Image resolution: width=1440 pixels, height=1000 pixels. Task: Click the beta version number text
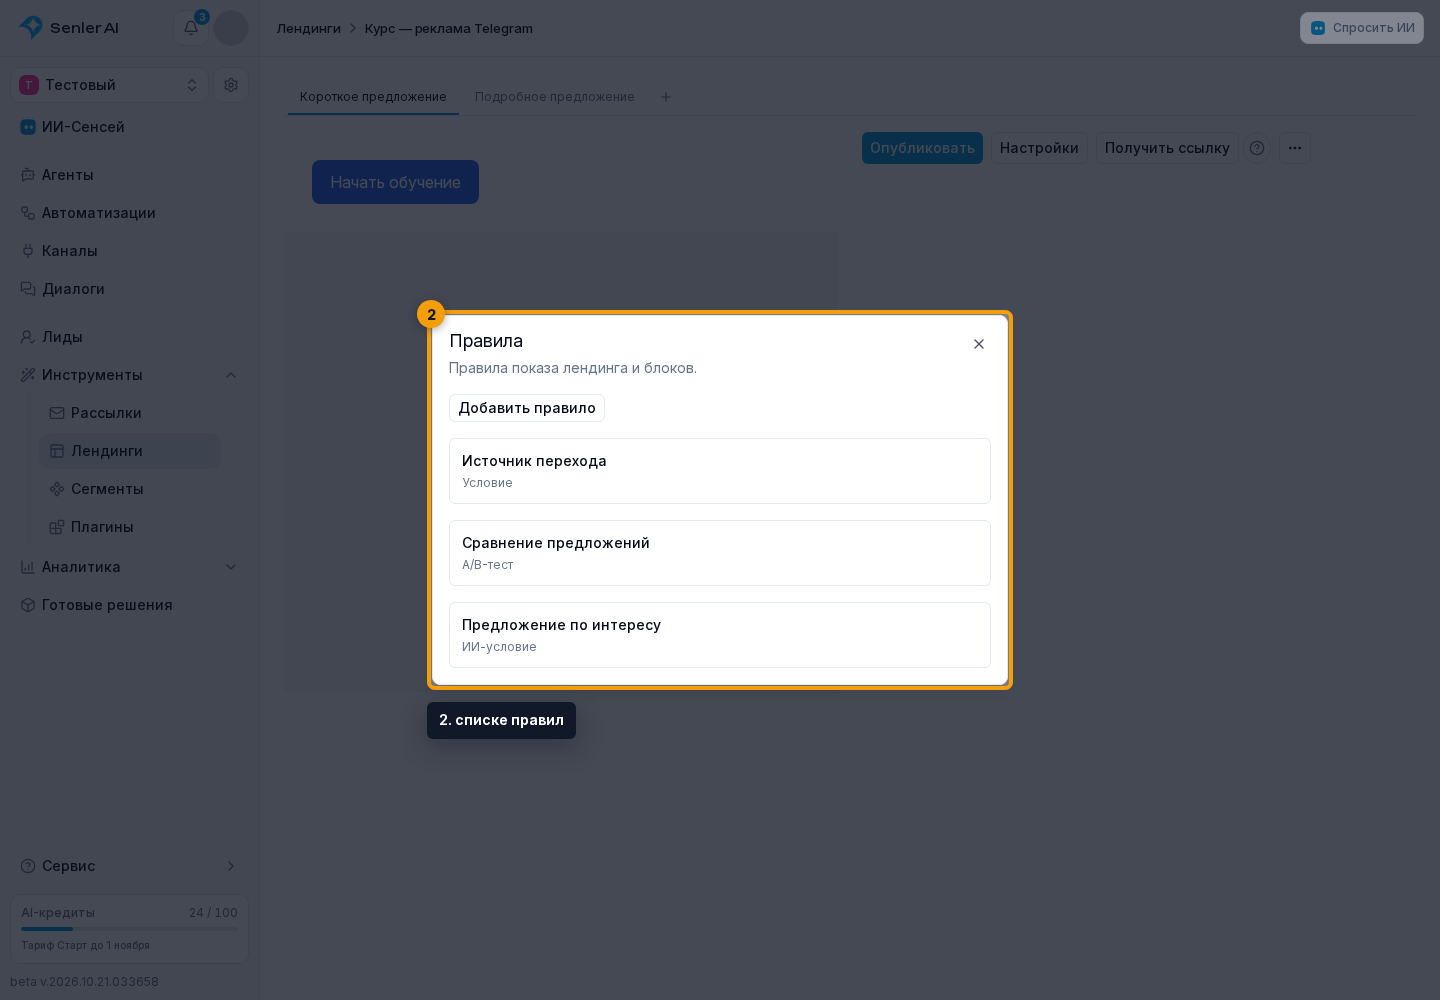point(85,982)
